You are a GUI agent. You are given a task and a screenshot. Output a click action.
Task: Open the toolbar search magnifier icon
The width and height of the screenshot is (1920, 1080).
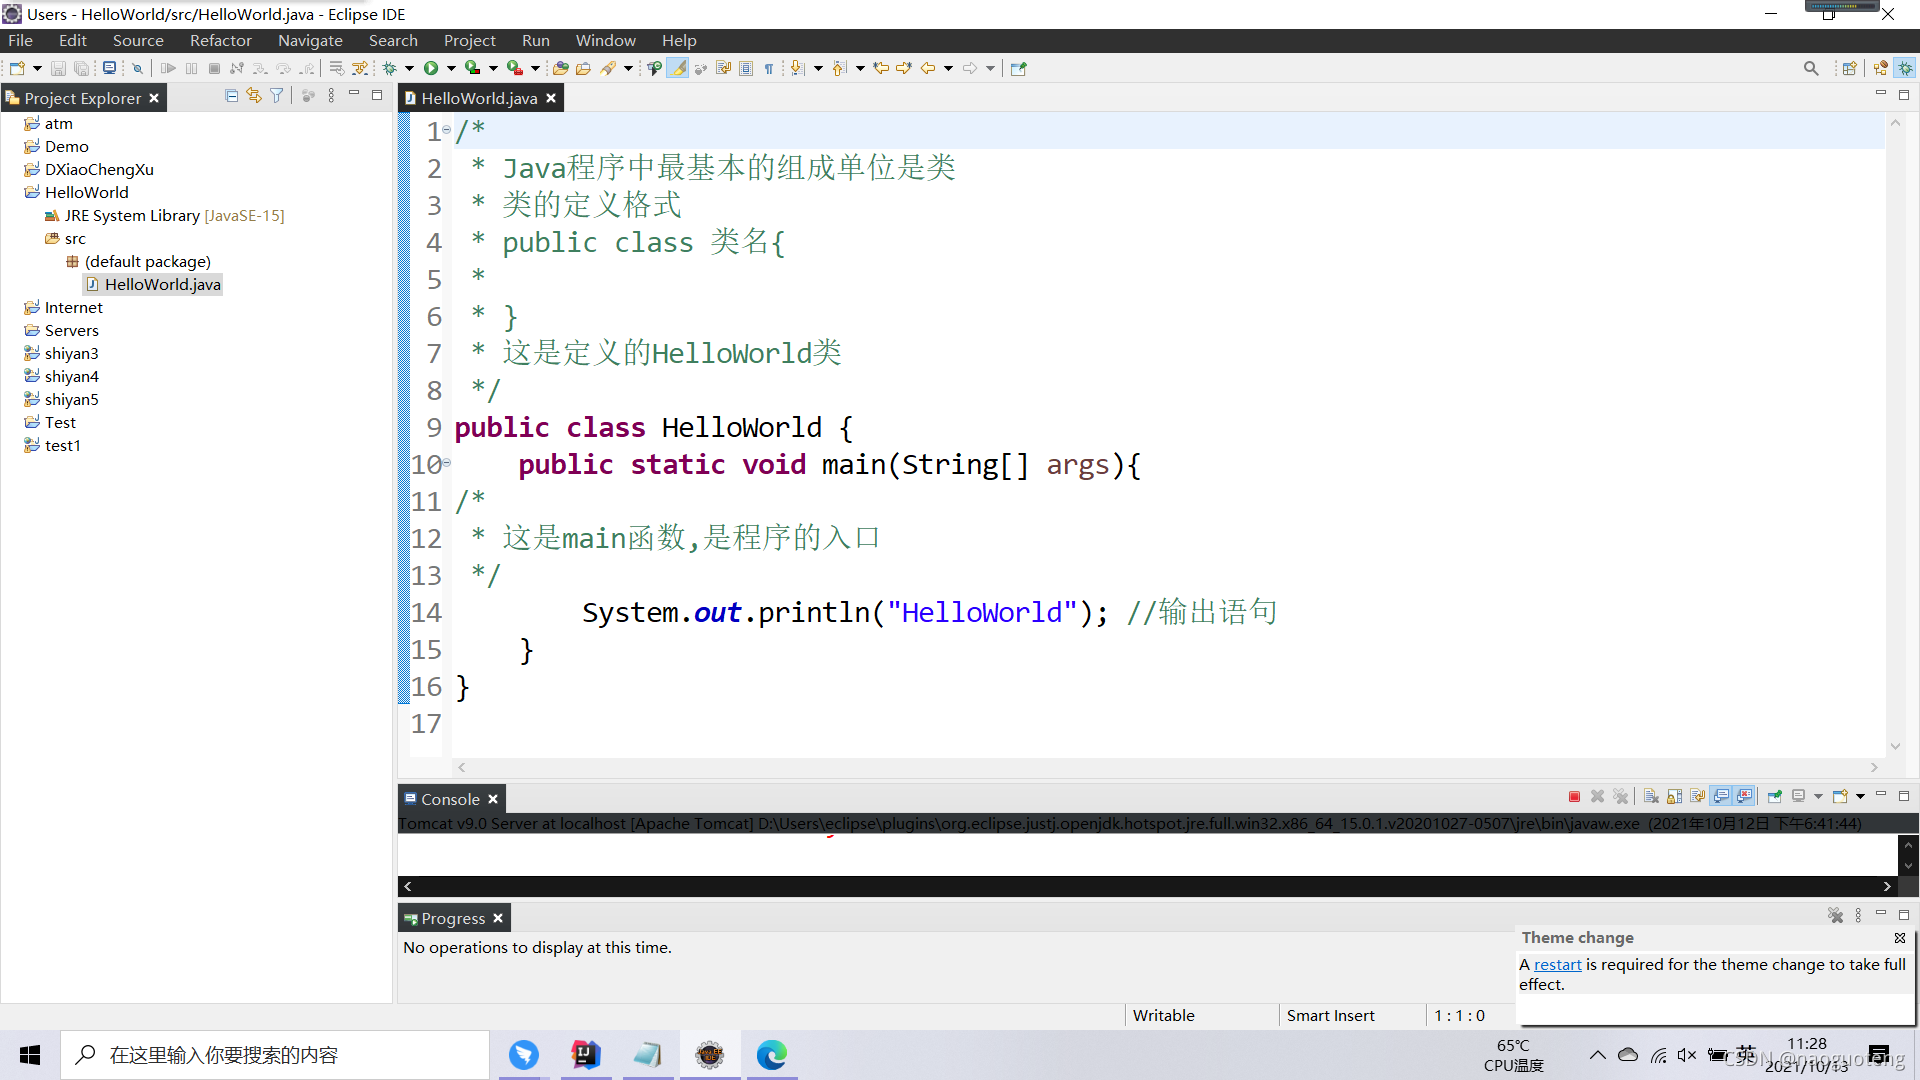click(x=1810, y=68)
